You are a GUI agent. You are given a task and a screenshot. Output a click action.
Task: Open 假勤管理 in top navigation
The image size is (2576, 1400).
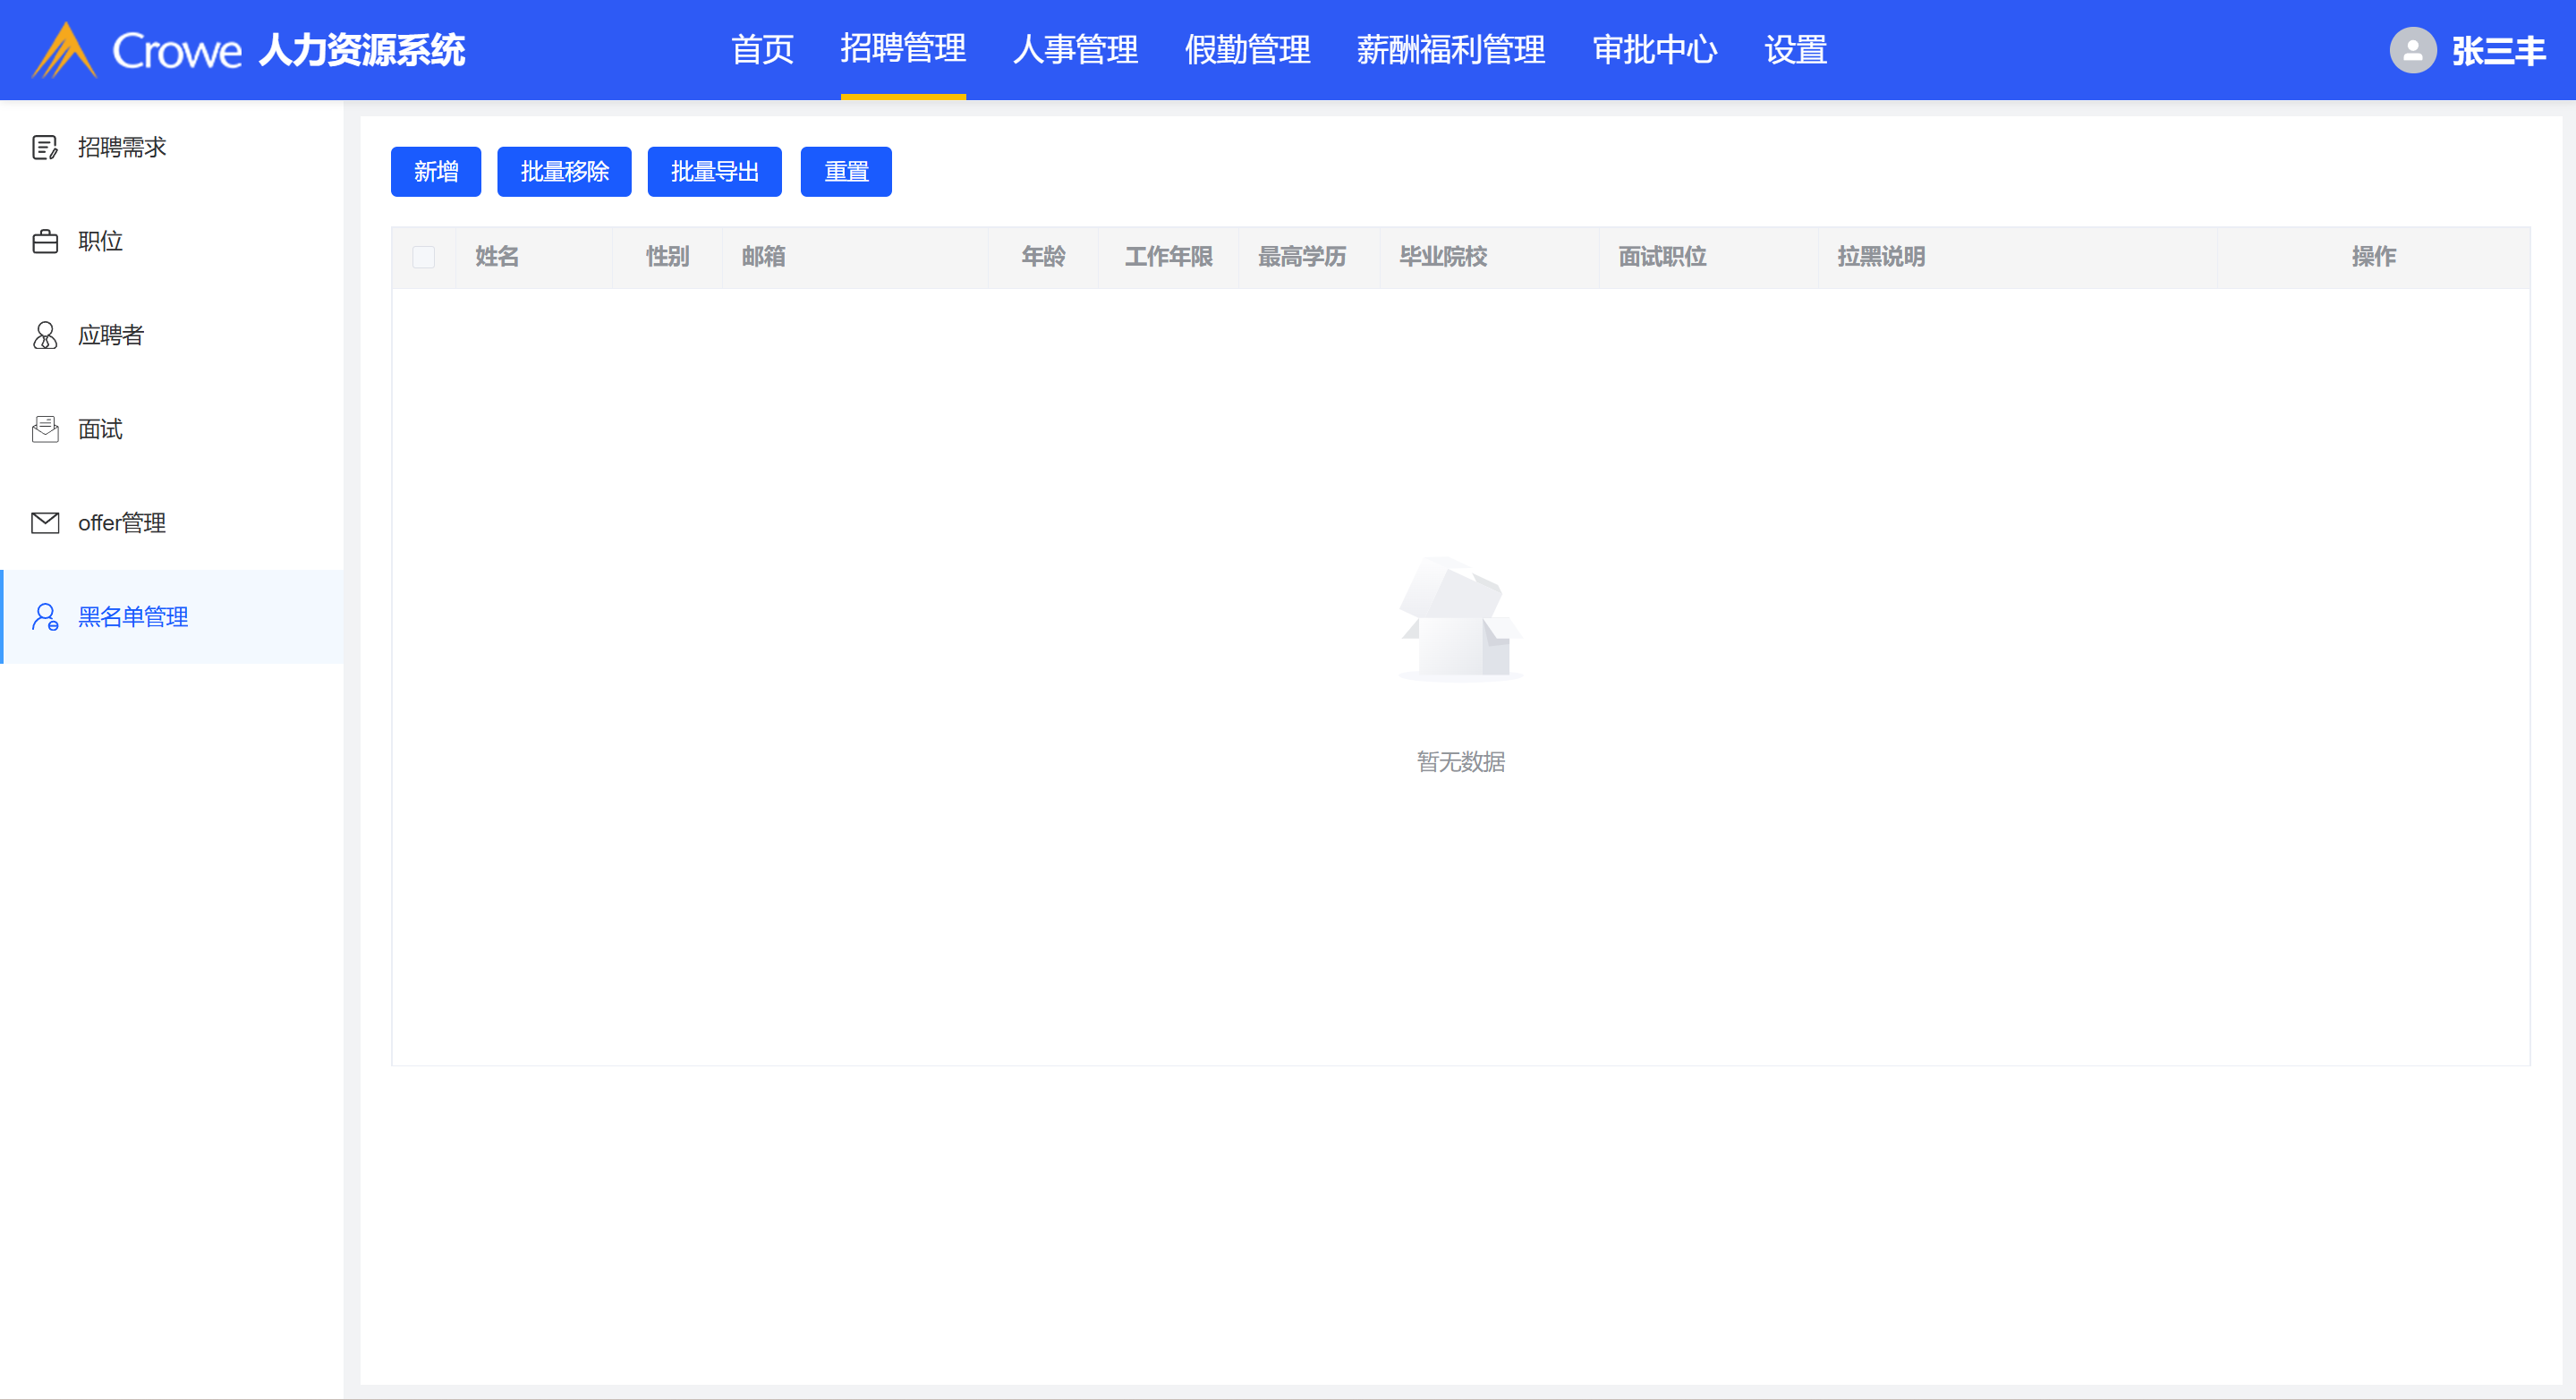click(1247, 50)
